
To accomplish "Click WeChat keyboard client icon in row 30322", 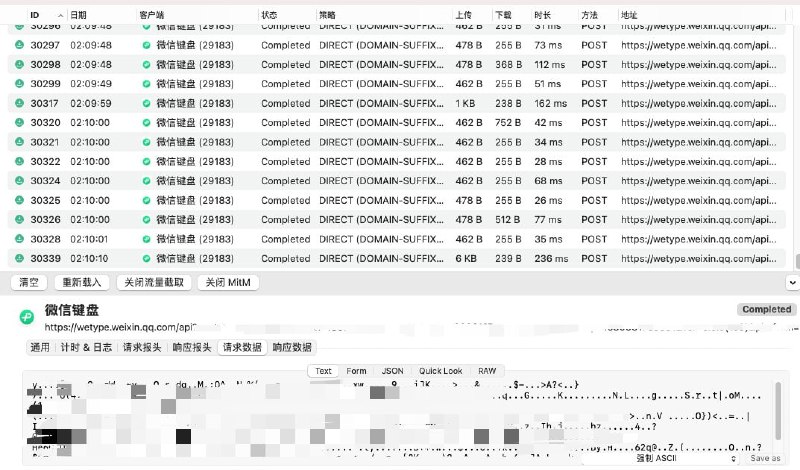I will [x=146, y=162].
